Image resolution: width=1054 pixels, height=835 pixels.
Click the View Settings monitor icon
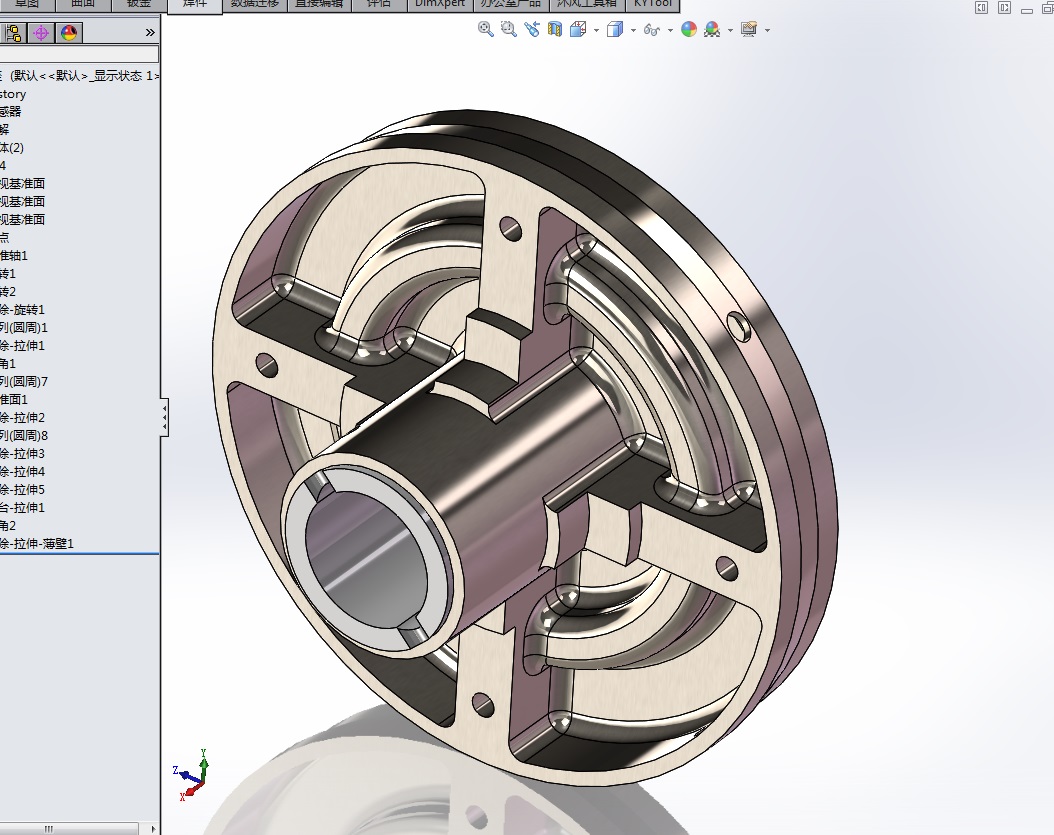click(749, 29)
